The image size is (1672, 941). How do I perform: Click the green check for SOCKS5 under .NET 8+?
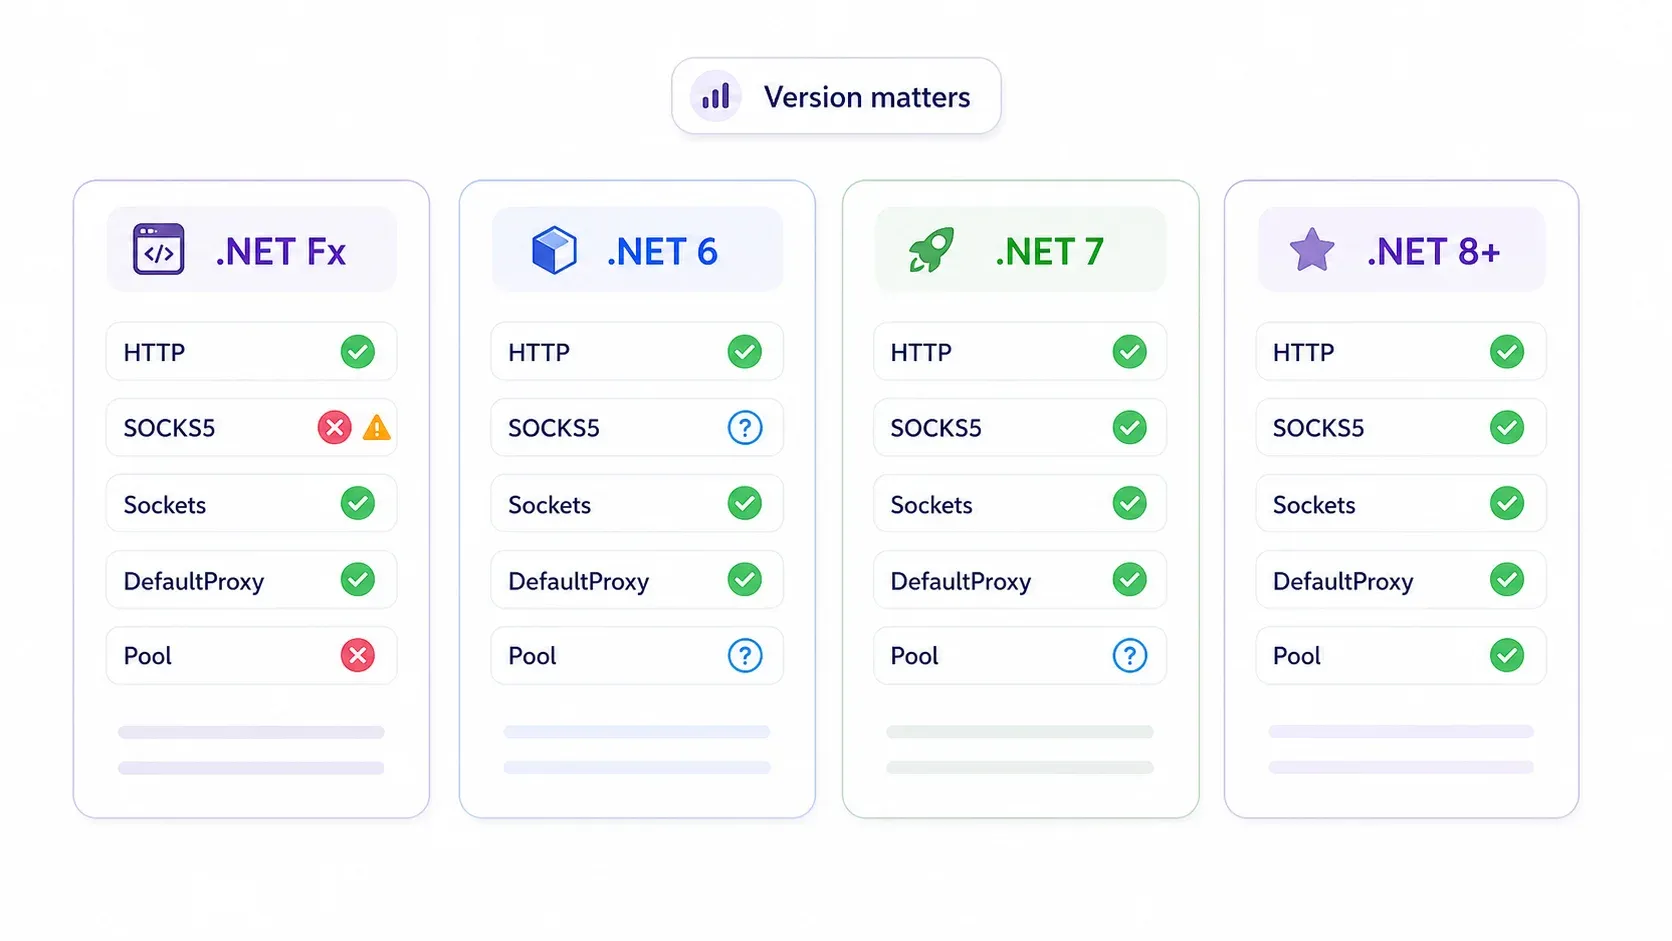[1507, 428]
